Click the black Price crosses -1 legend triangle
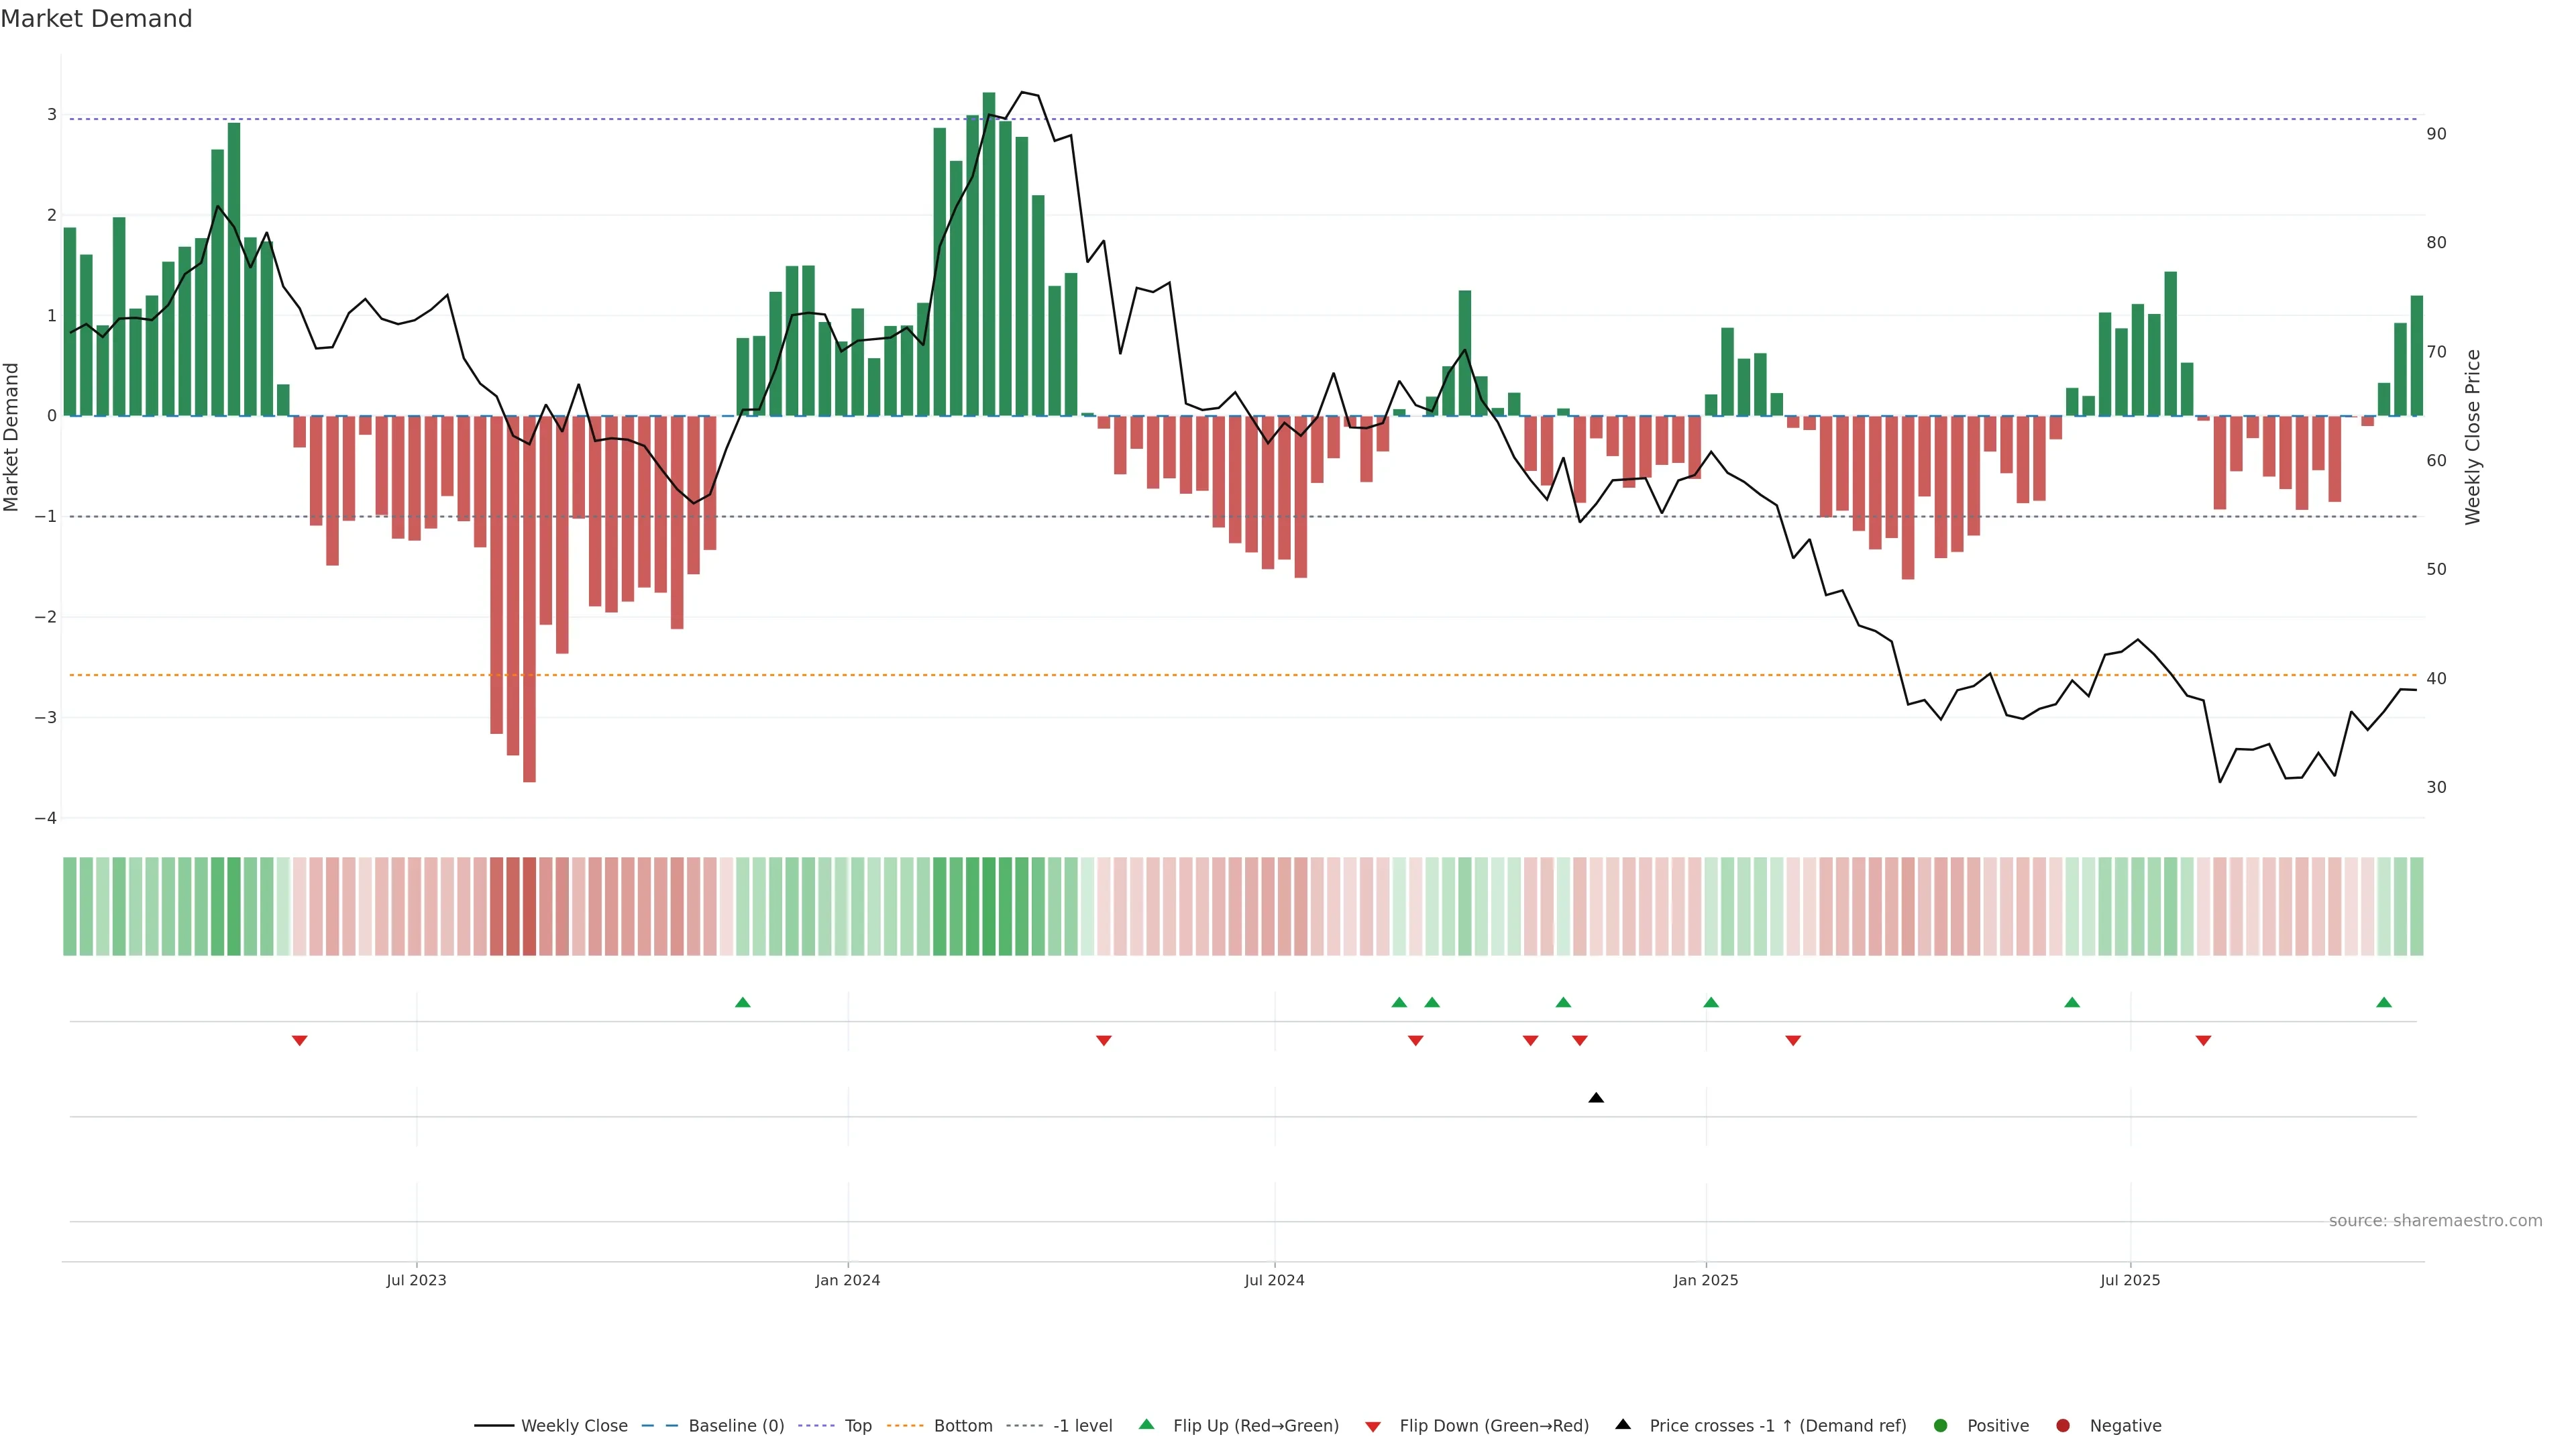Screen dimensions: 2576x1449 (x=1623, y=1425)
